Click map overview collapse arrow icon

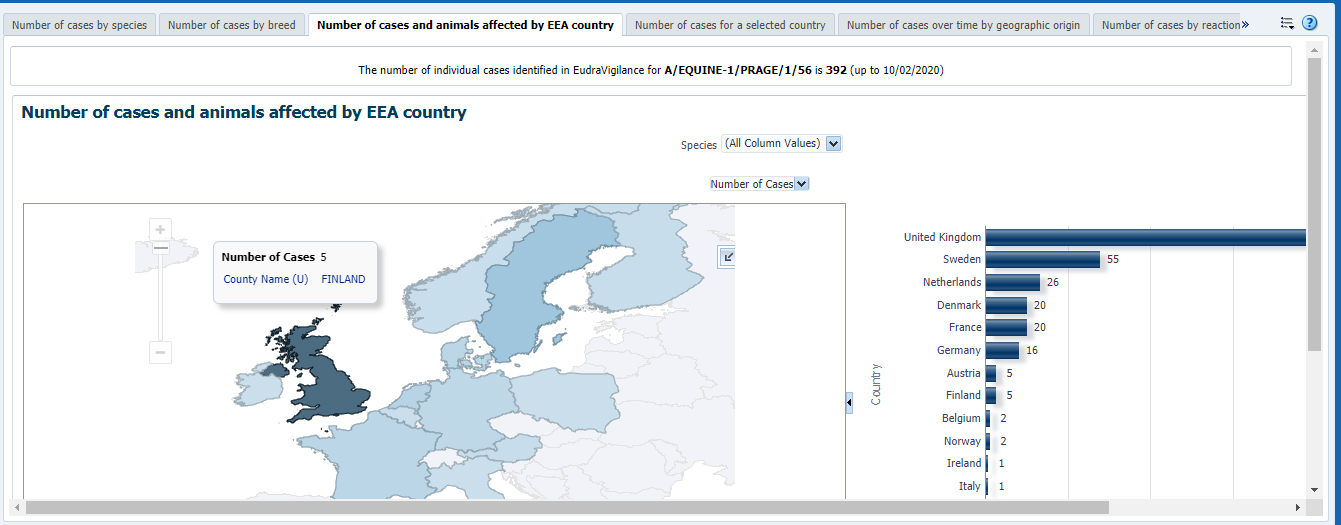pyautogui.click(x=727, y=257)
